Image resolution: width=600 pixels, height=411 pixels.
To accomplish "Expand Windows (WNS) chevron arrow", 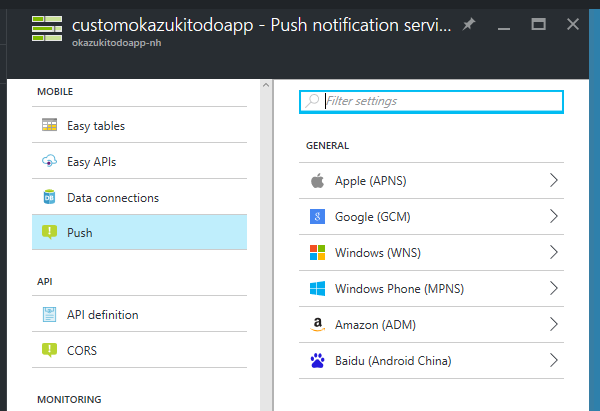I will pyautogui.click(x=553, y=252).
